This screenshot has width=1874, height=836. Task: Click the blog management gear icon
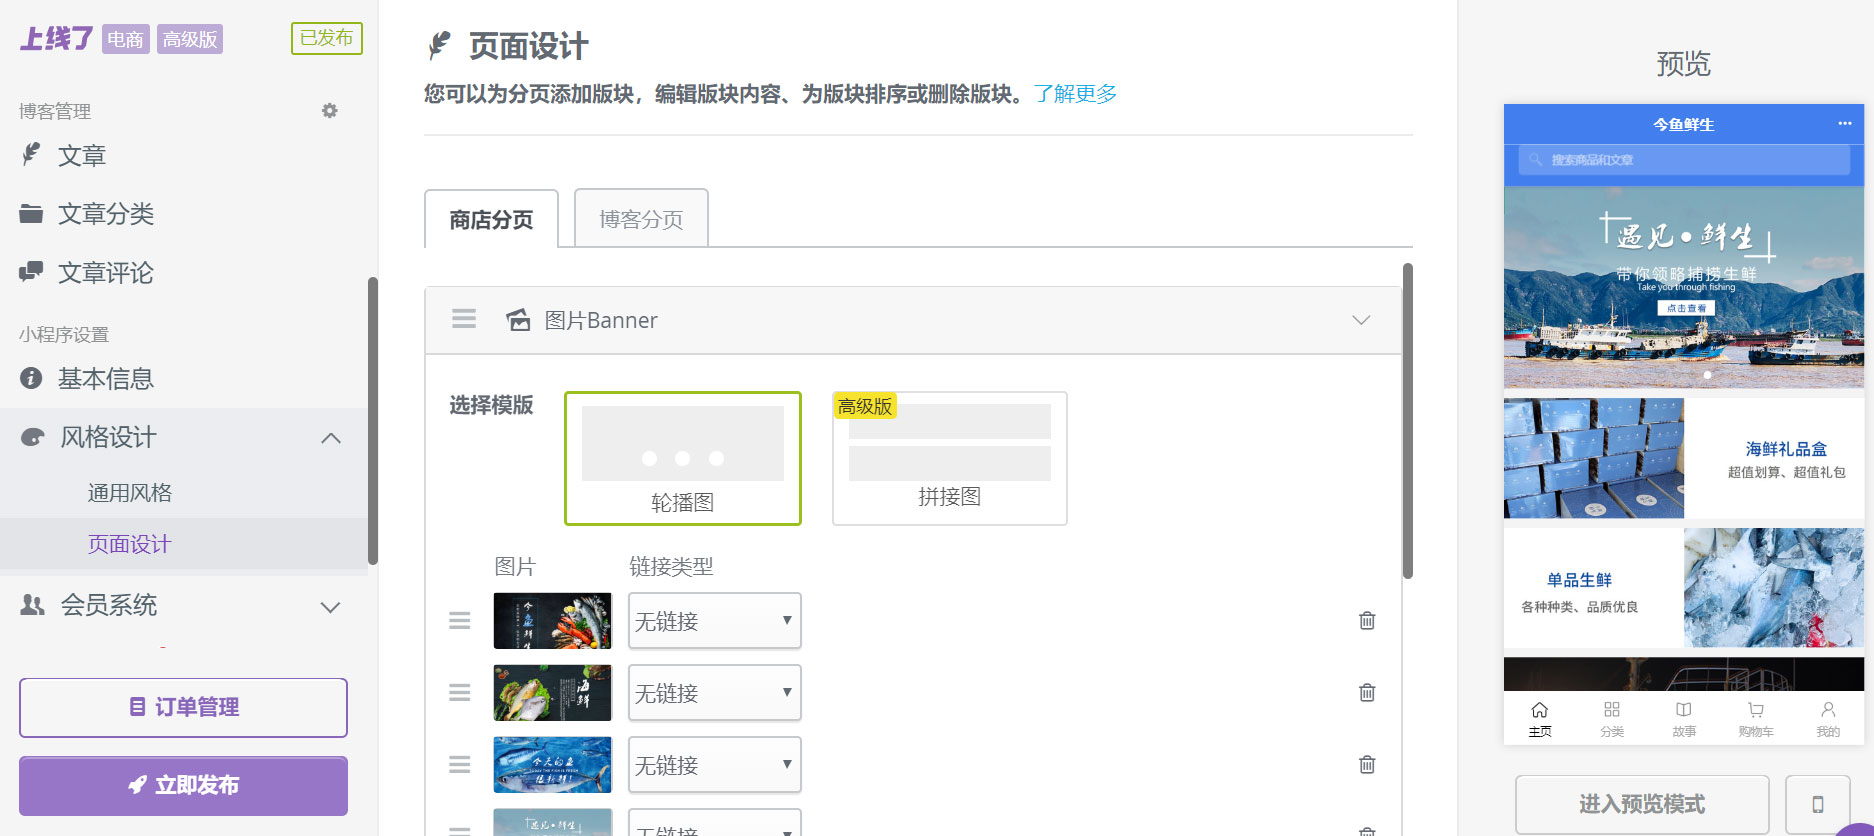coord(329,111)
